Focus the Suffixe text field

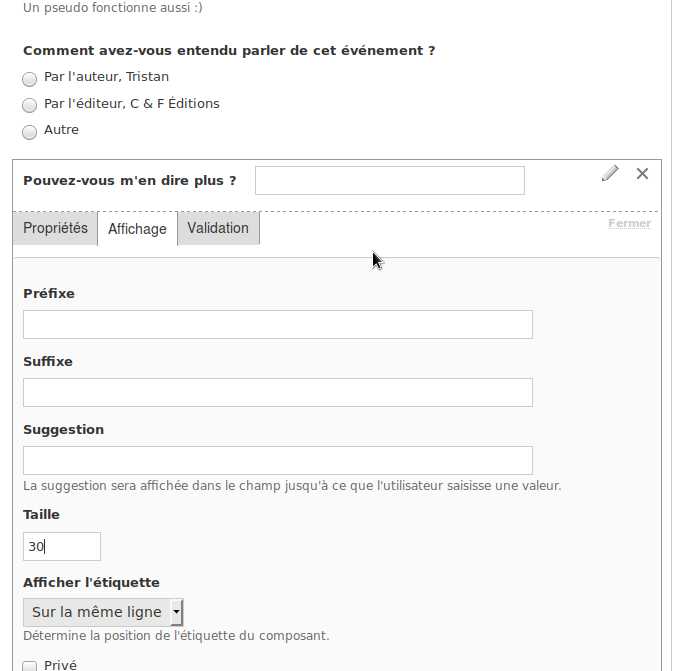pos(278,392)
